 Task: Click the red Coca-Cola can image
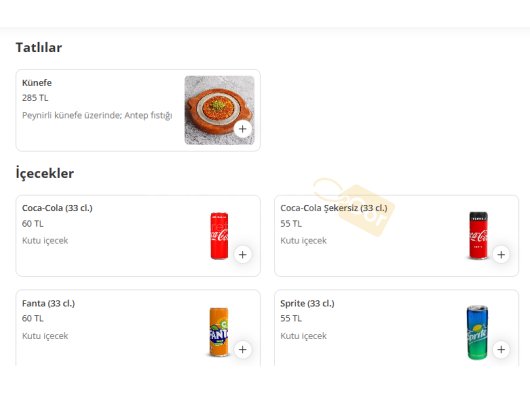[219, 236]
